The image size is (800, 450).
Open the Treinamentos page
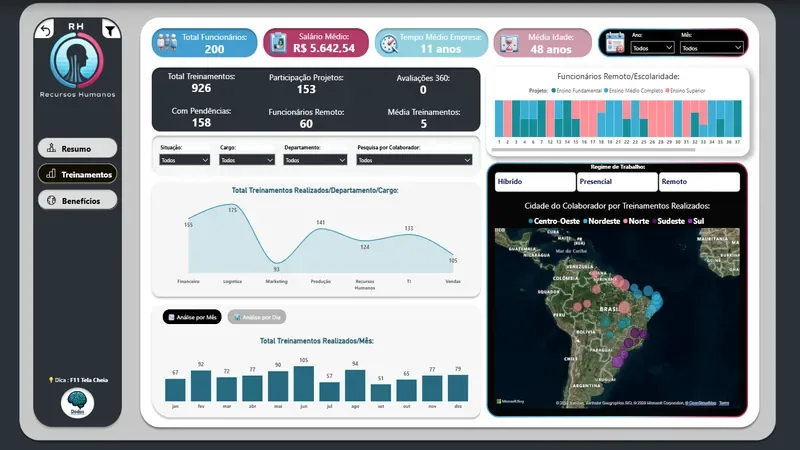click(77, 174)
